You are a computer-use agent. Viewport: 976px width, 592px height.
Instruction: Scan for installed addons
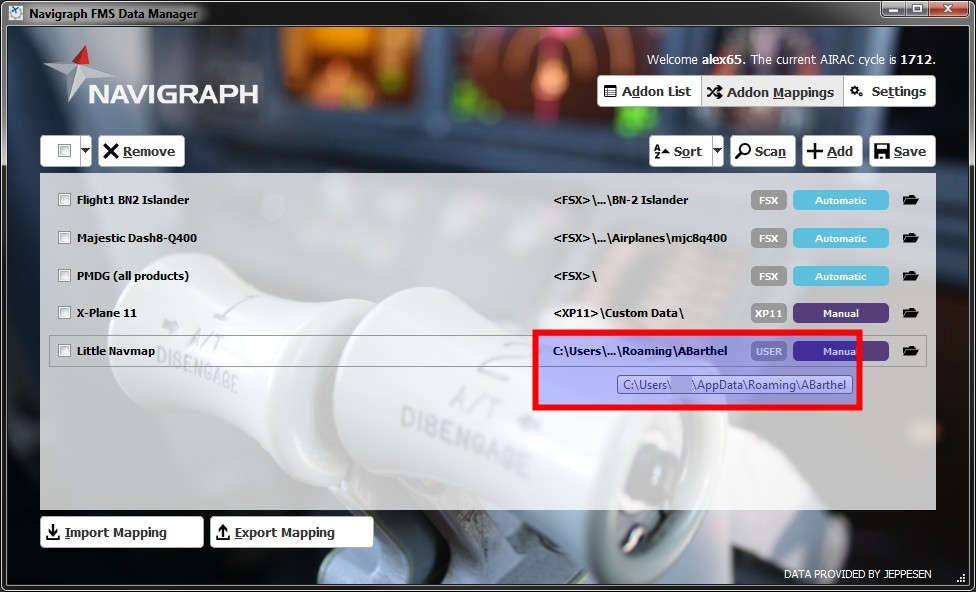pyautogui.click(x=762, y=151)
